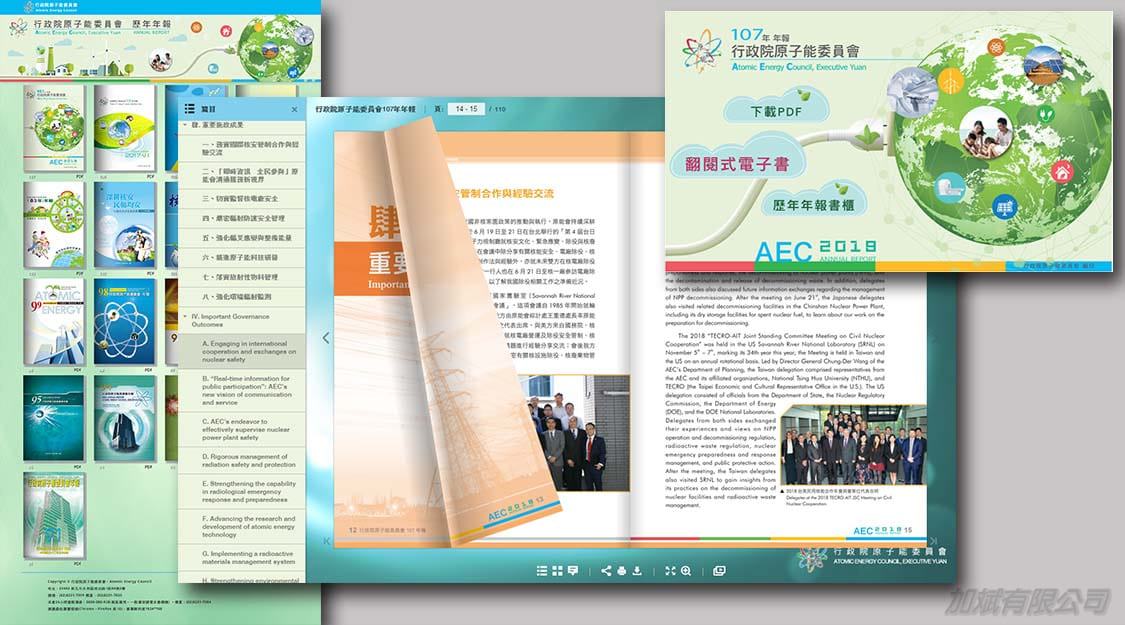The width and height of the screenshot is (1125, 625).
Task: Click the AEC atom logo on the 107年年報 cover
Action: pos(702,50)
